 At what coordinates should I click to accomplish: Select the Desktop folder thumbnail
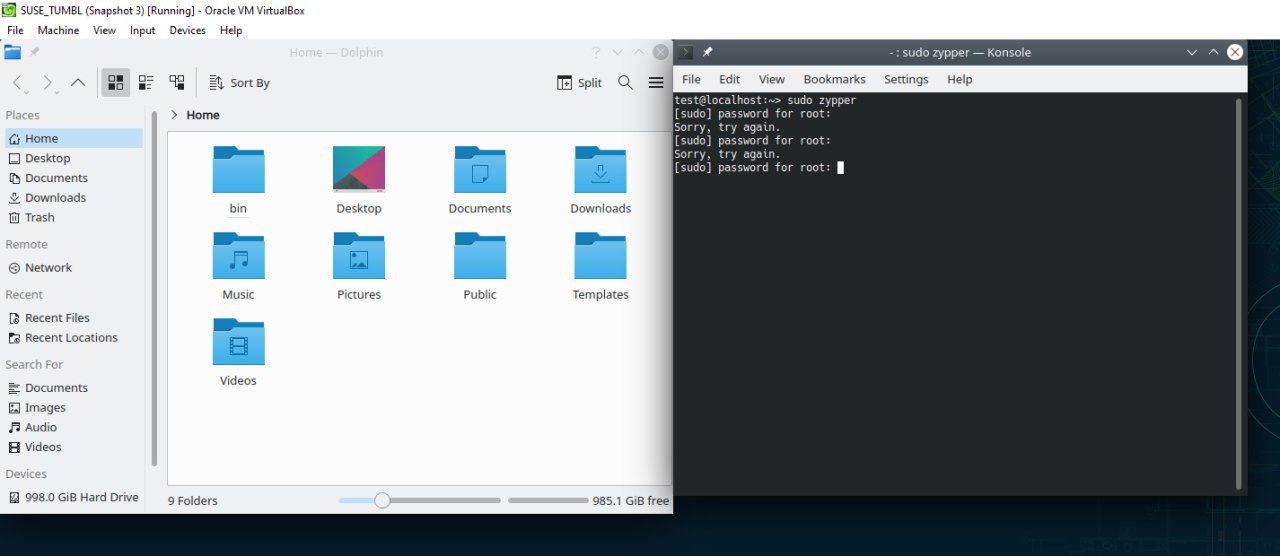coord(359,169)
